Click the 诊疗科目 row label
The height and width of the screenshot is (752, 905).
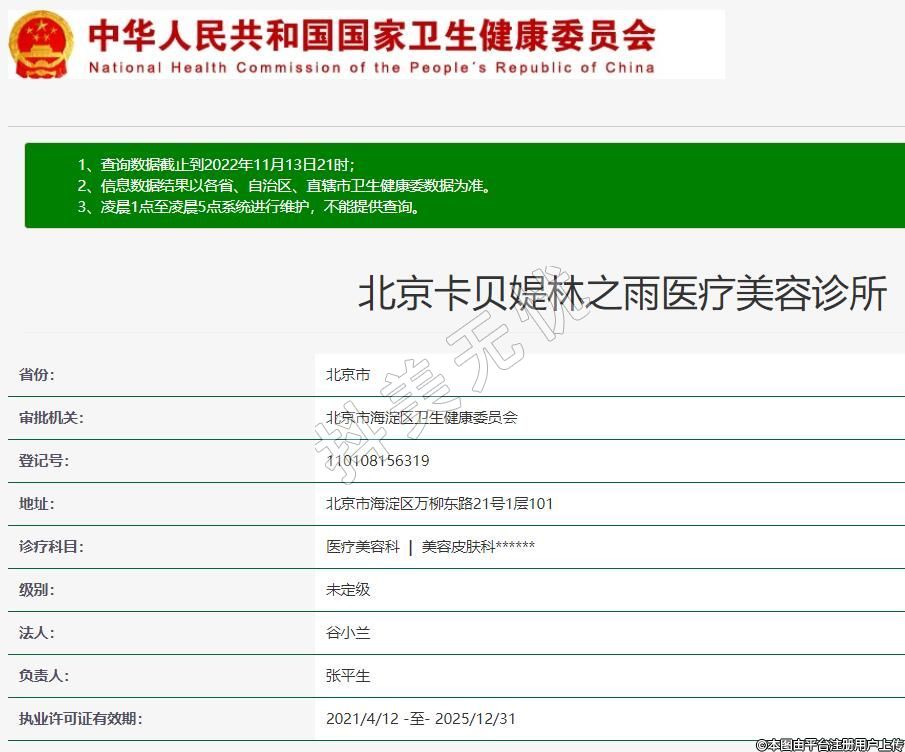pos(51,547)
